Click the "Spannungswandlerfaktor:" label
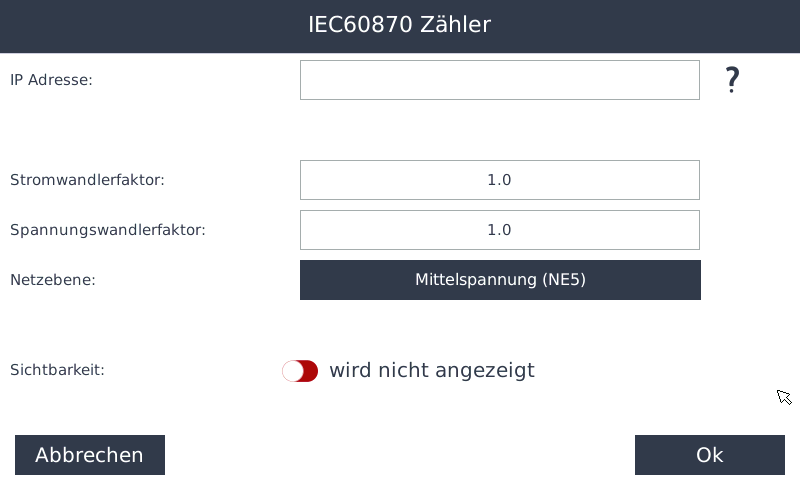 tap(107, 230)
